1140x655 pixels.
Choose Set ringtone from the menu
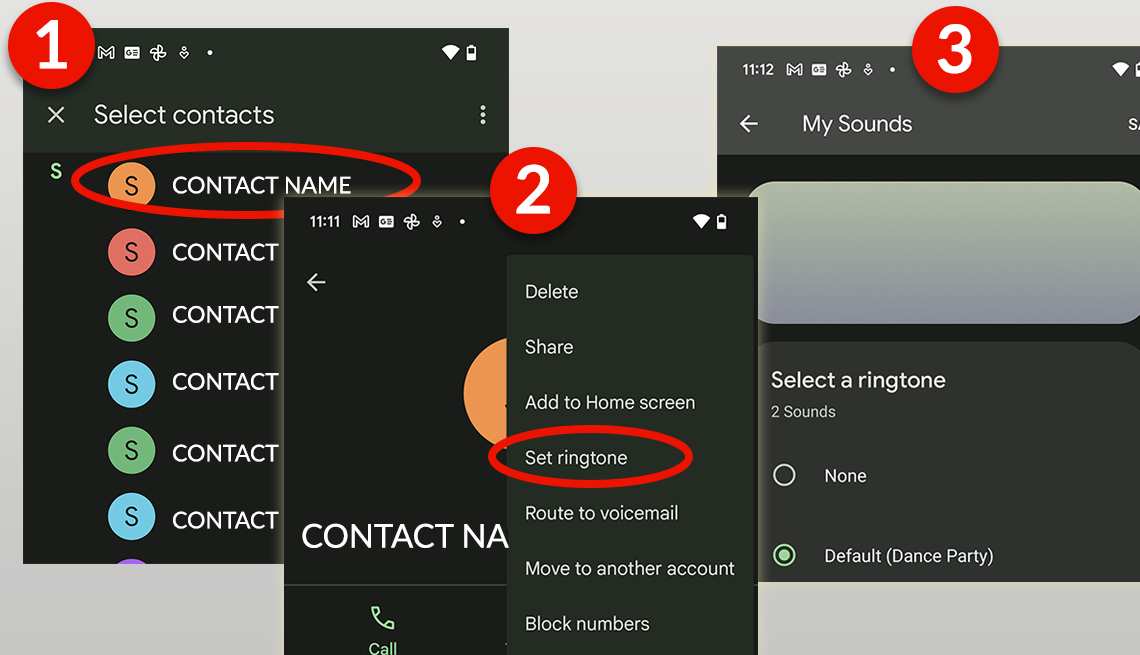[577, 458]
